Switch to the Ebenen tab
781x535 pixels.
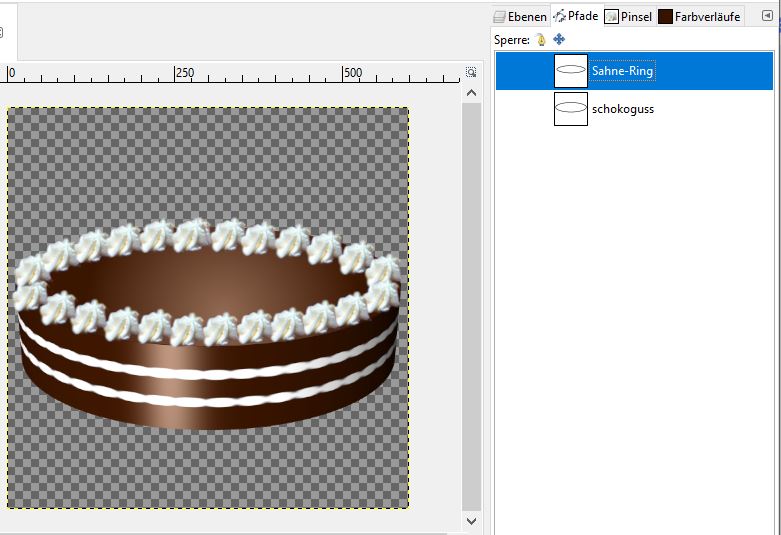coord(521,16)
